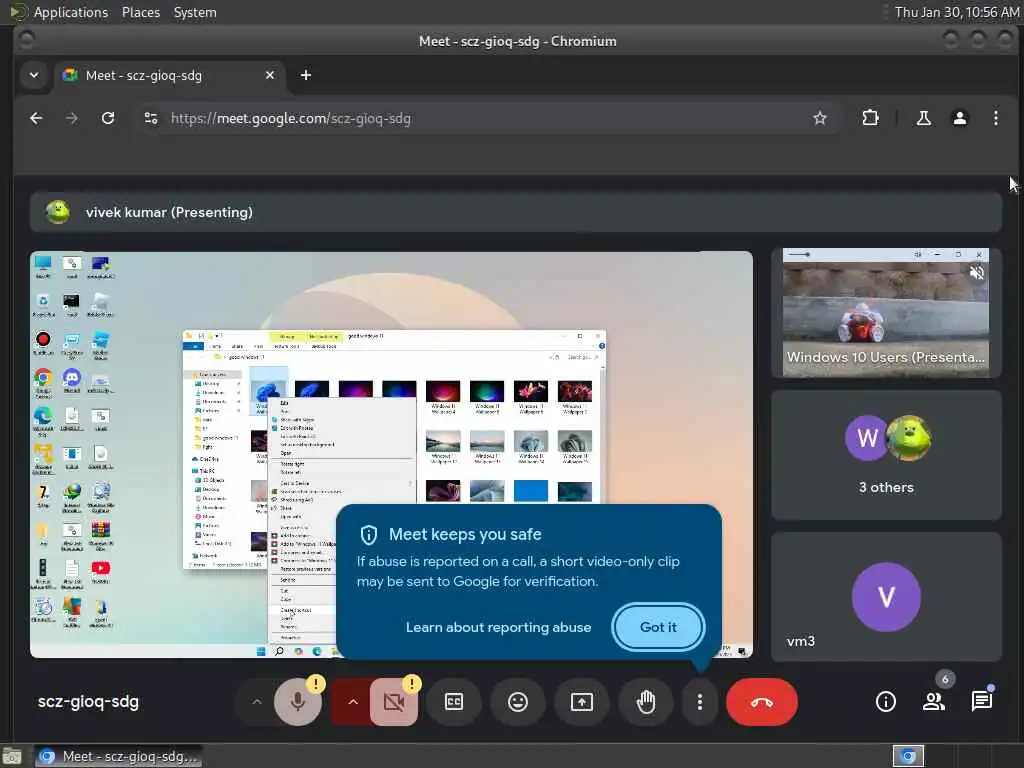1024x768 pixels.
Task: Expand audio settings chevron beside microphone
Action: tap(257, 702)
